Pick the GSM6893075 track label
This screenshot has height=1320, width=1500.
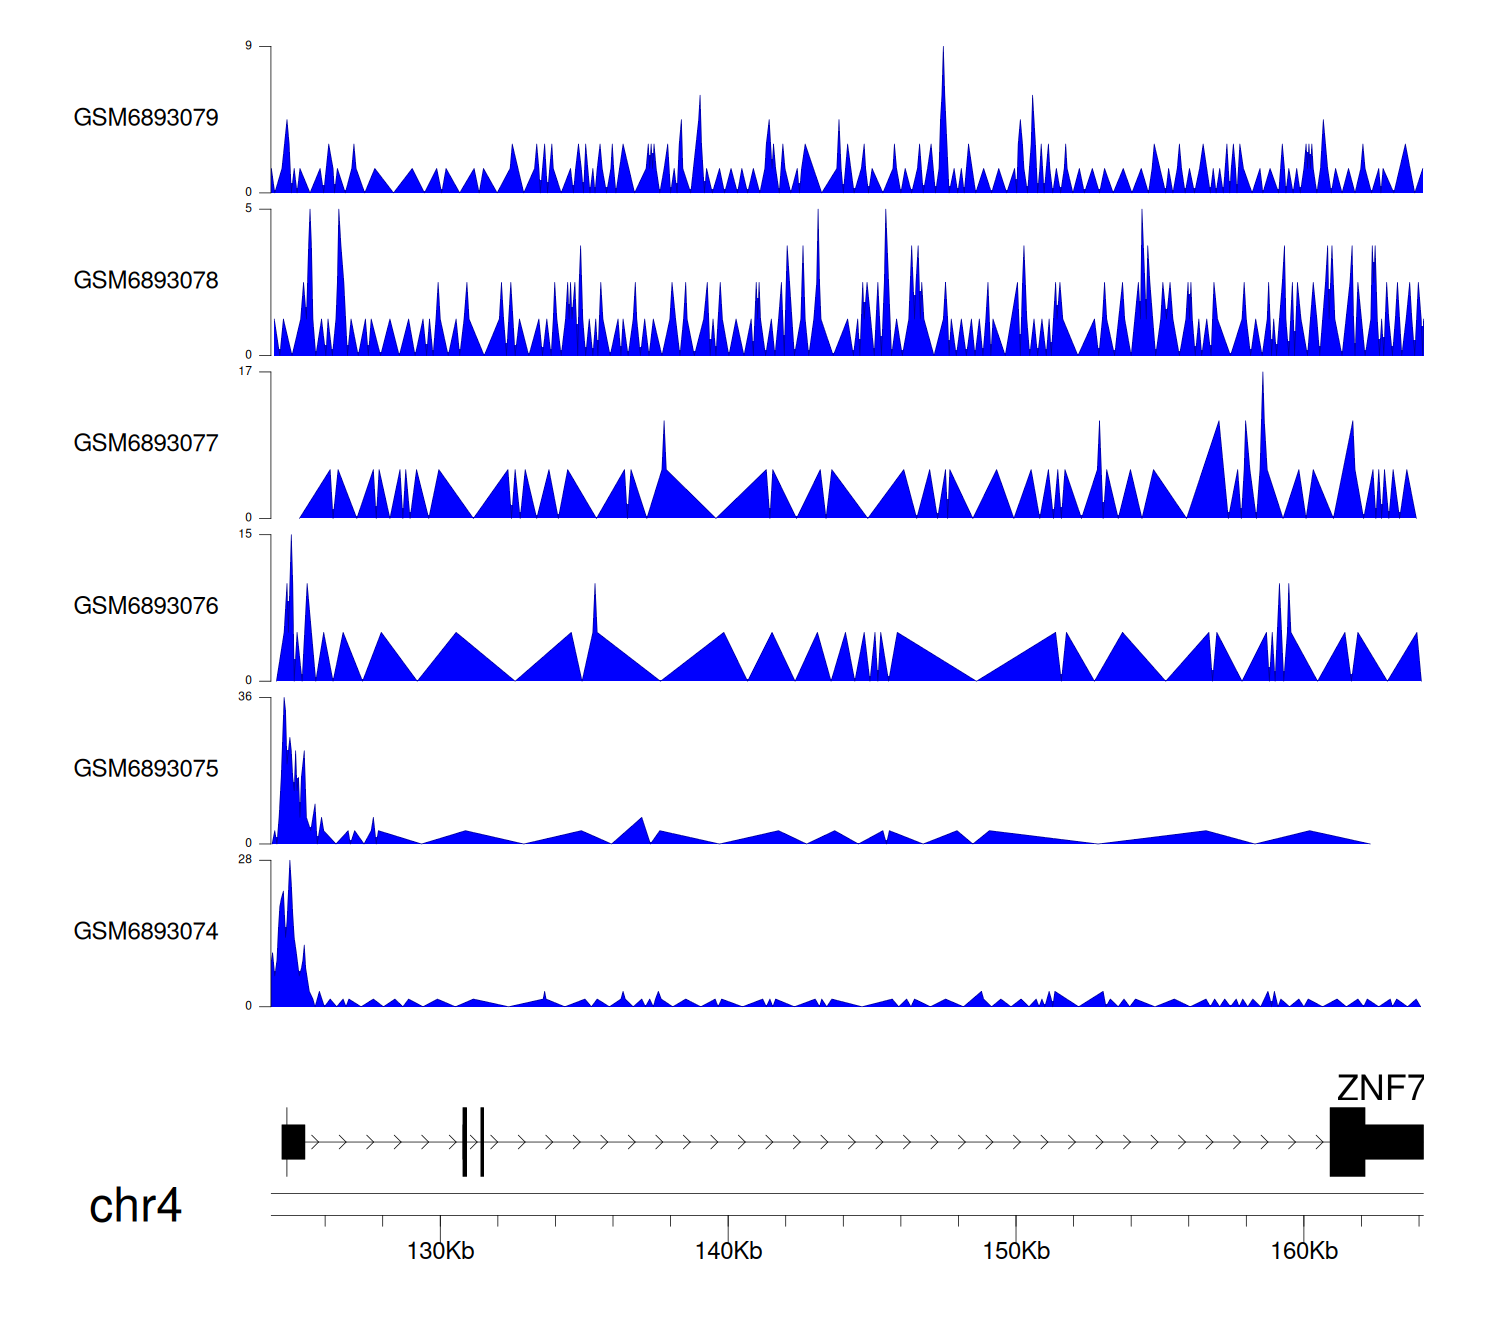click(x=146, y=769)
